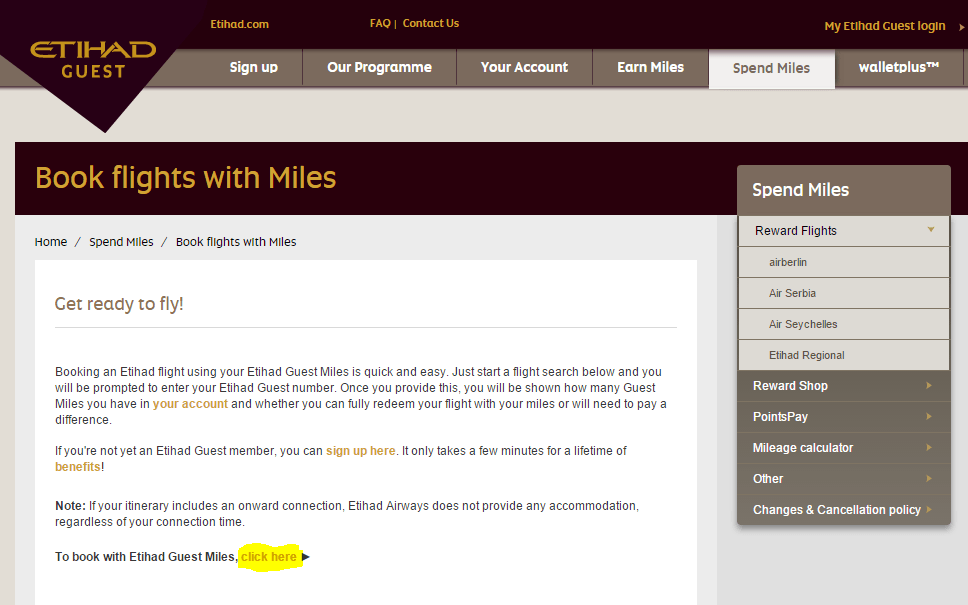Open the benefits link
Screen dimensions: 968x605
(x=78, y=467)
